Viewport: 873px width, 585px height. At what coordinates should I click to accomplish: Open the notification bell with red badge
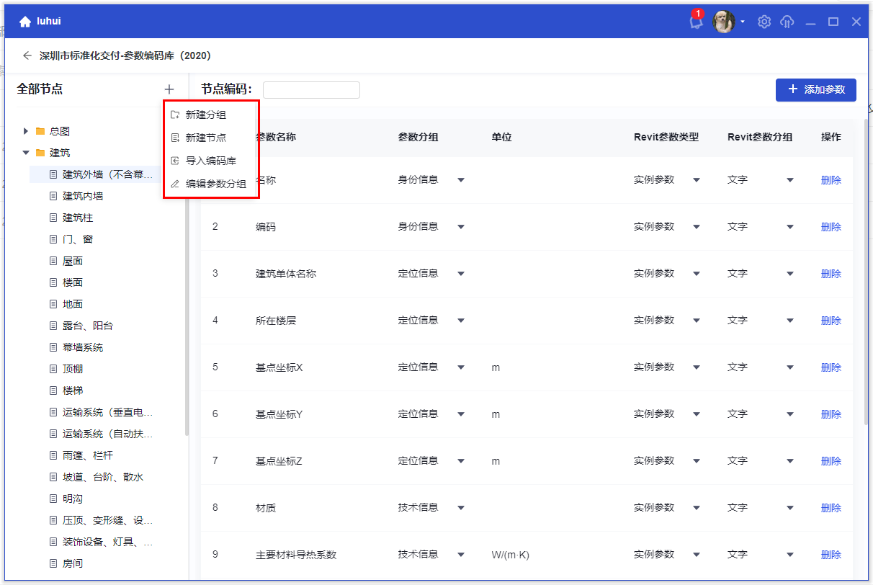coord(696,22)
